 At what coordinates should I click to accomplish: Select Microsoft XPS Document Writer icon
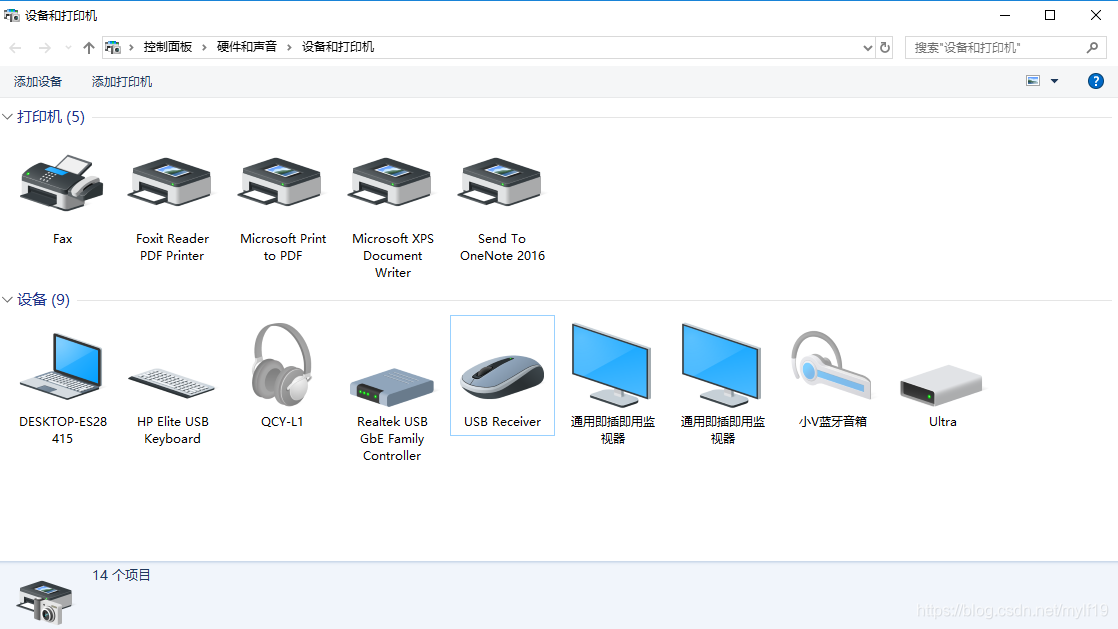[391, 181]
